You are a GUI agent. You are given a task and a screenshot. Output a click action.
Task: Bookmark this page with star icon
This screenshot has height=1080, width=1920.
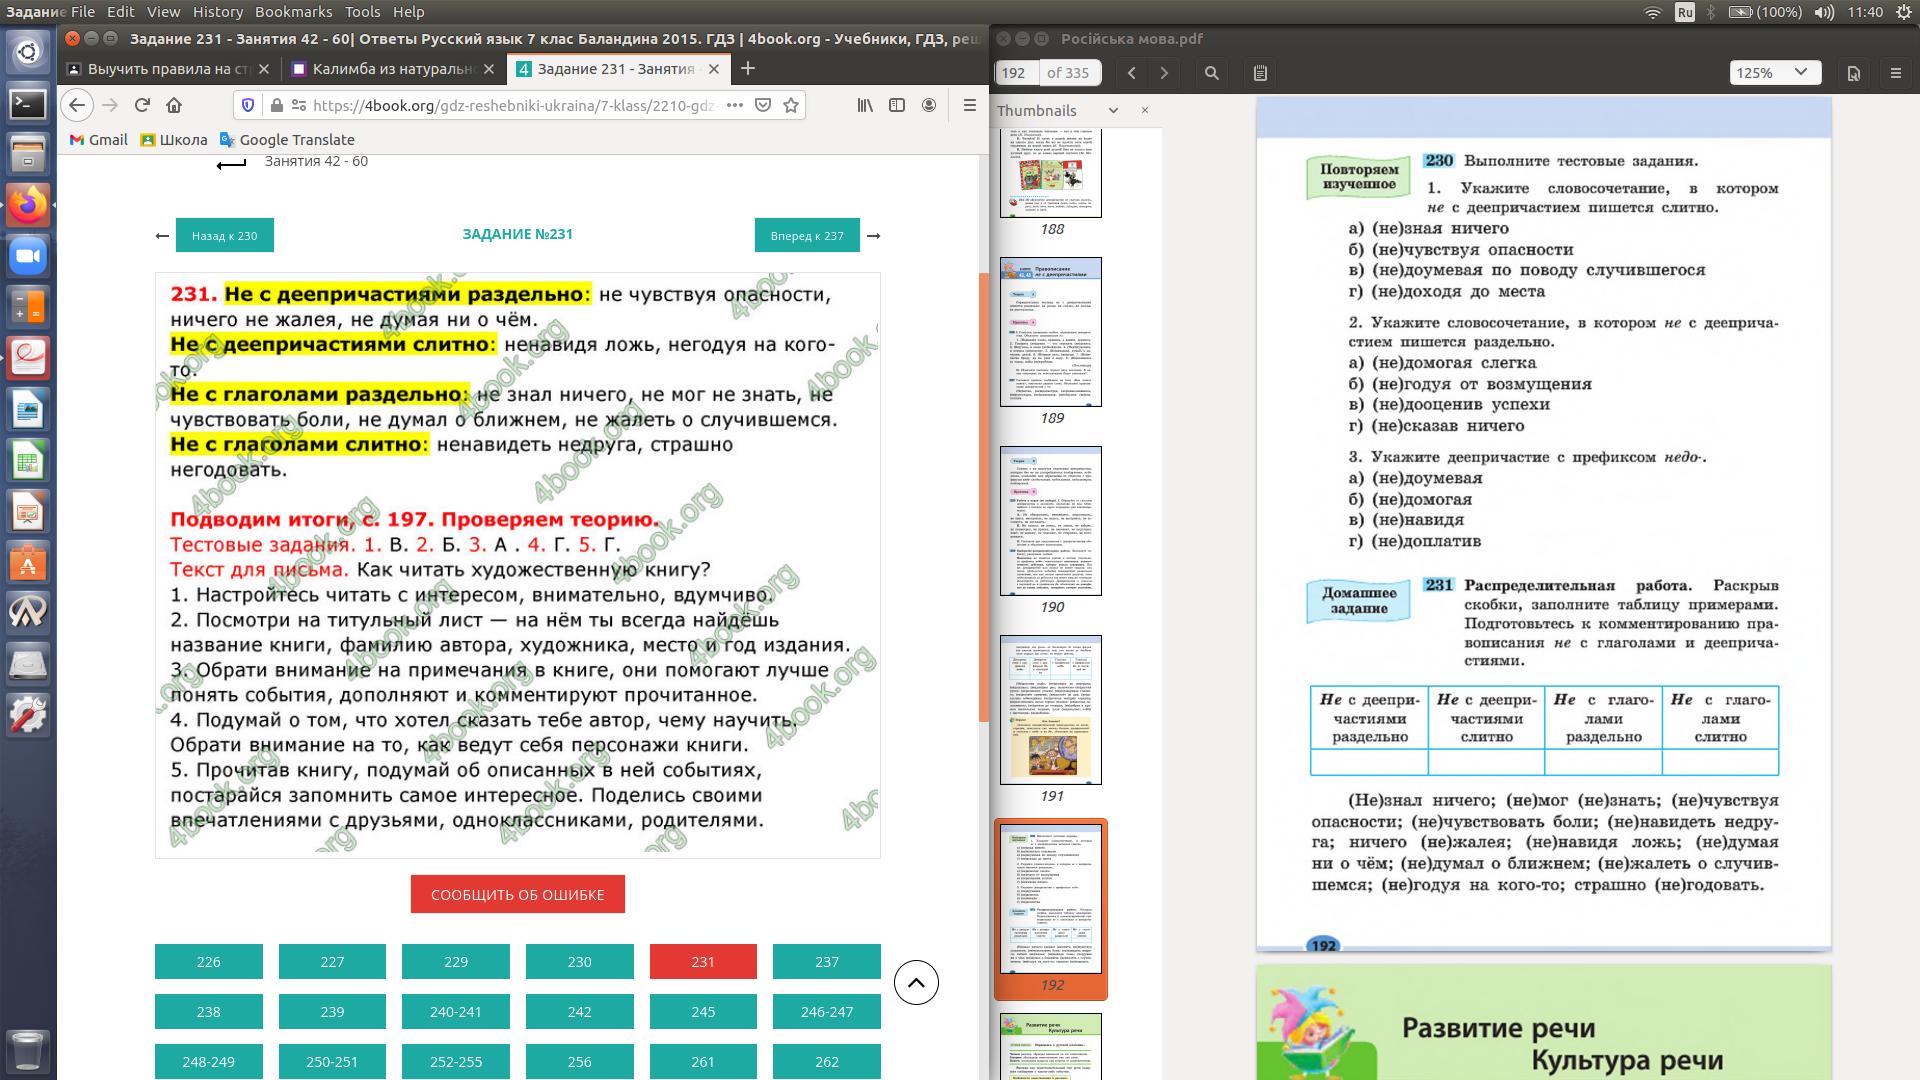791,105
